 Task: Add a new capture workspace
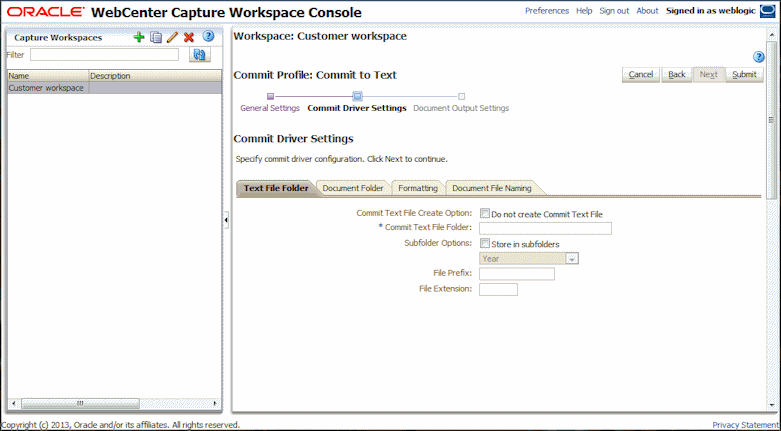[x=139, y=37]
